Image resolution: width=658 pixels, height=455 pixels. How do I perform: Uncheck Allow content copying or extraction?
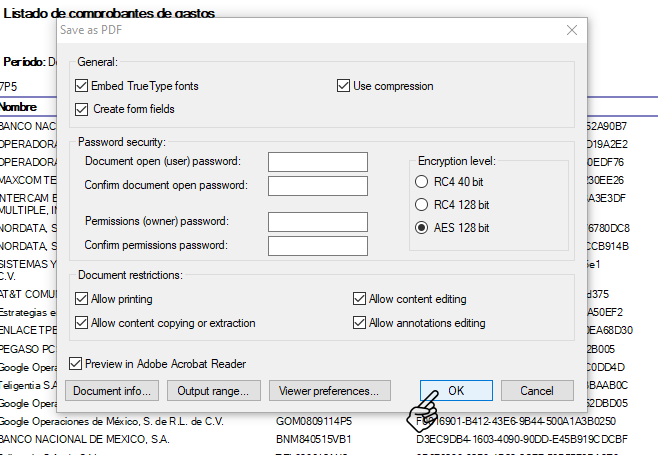click(x=82, y=323)
